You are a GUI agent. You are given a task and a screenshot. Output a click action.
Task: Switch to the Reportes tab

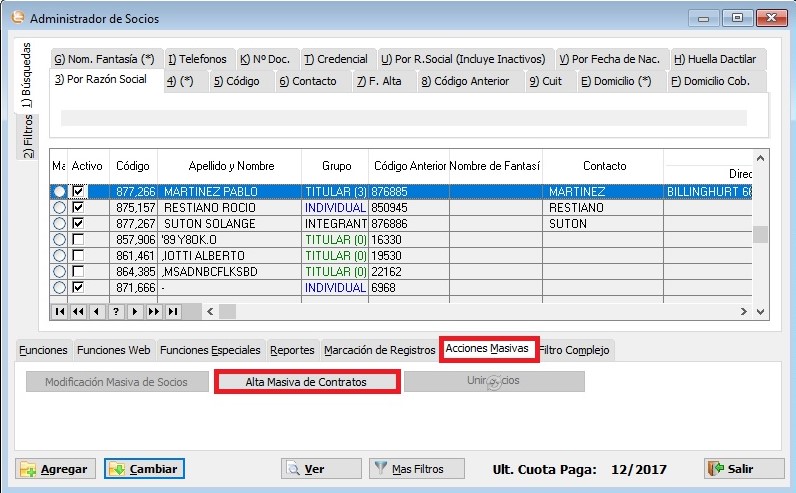292,350
